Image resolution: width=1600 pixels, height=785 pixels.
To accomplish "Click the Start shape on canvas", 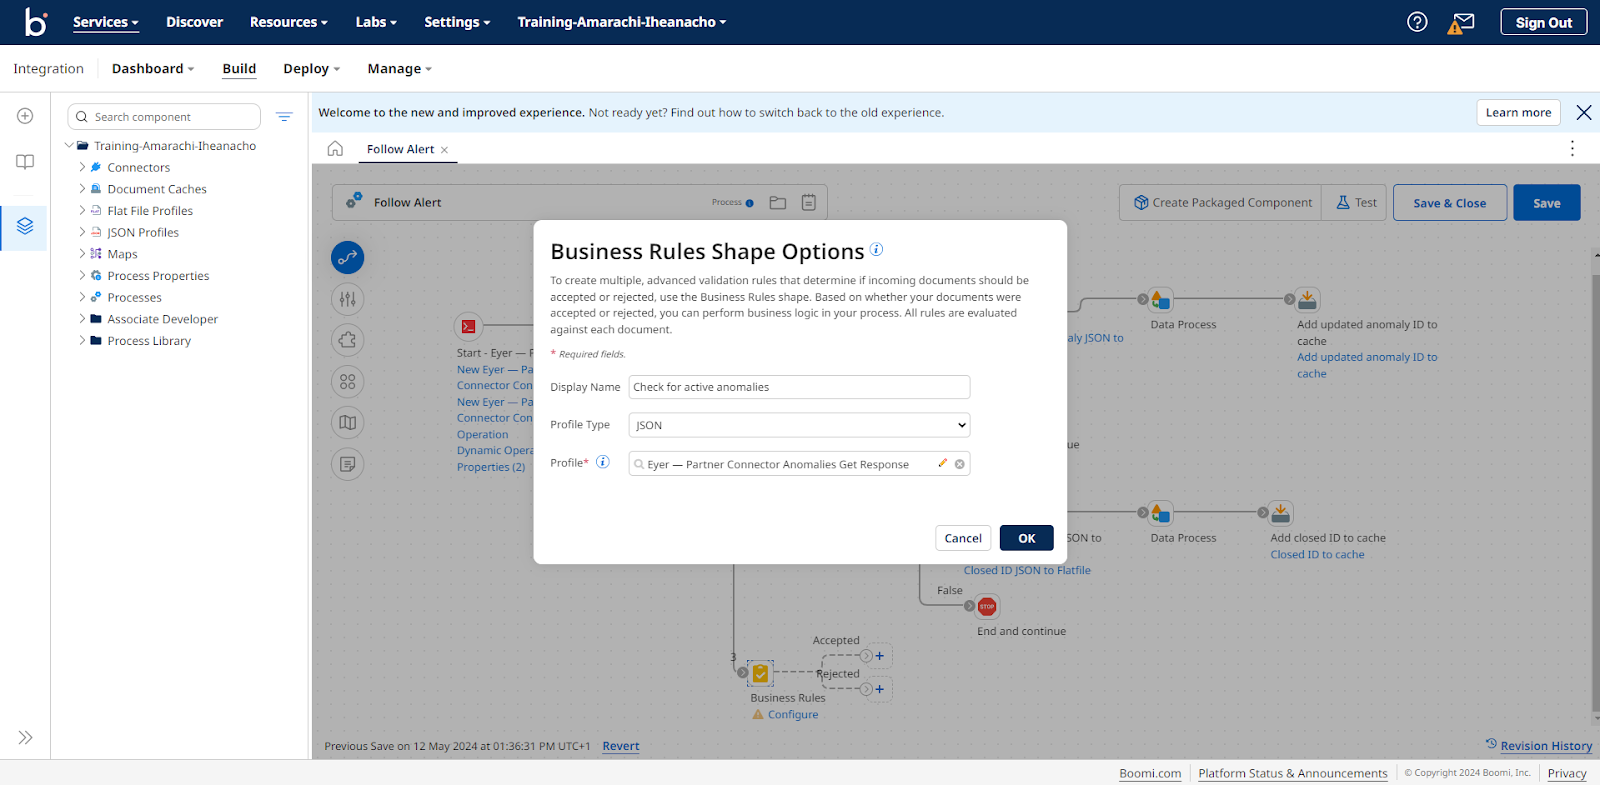I will pos(468,326).
